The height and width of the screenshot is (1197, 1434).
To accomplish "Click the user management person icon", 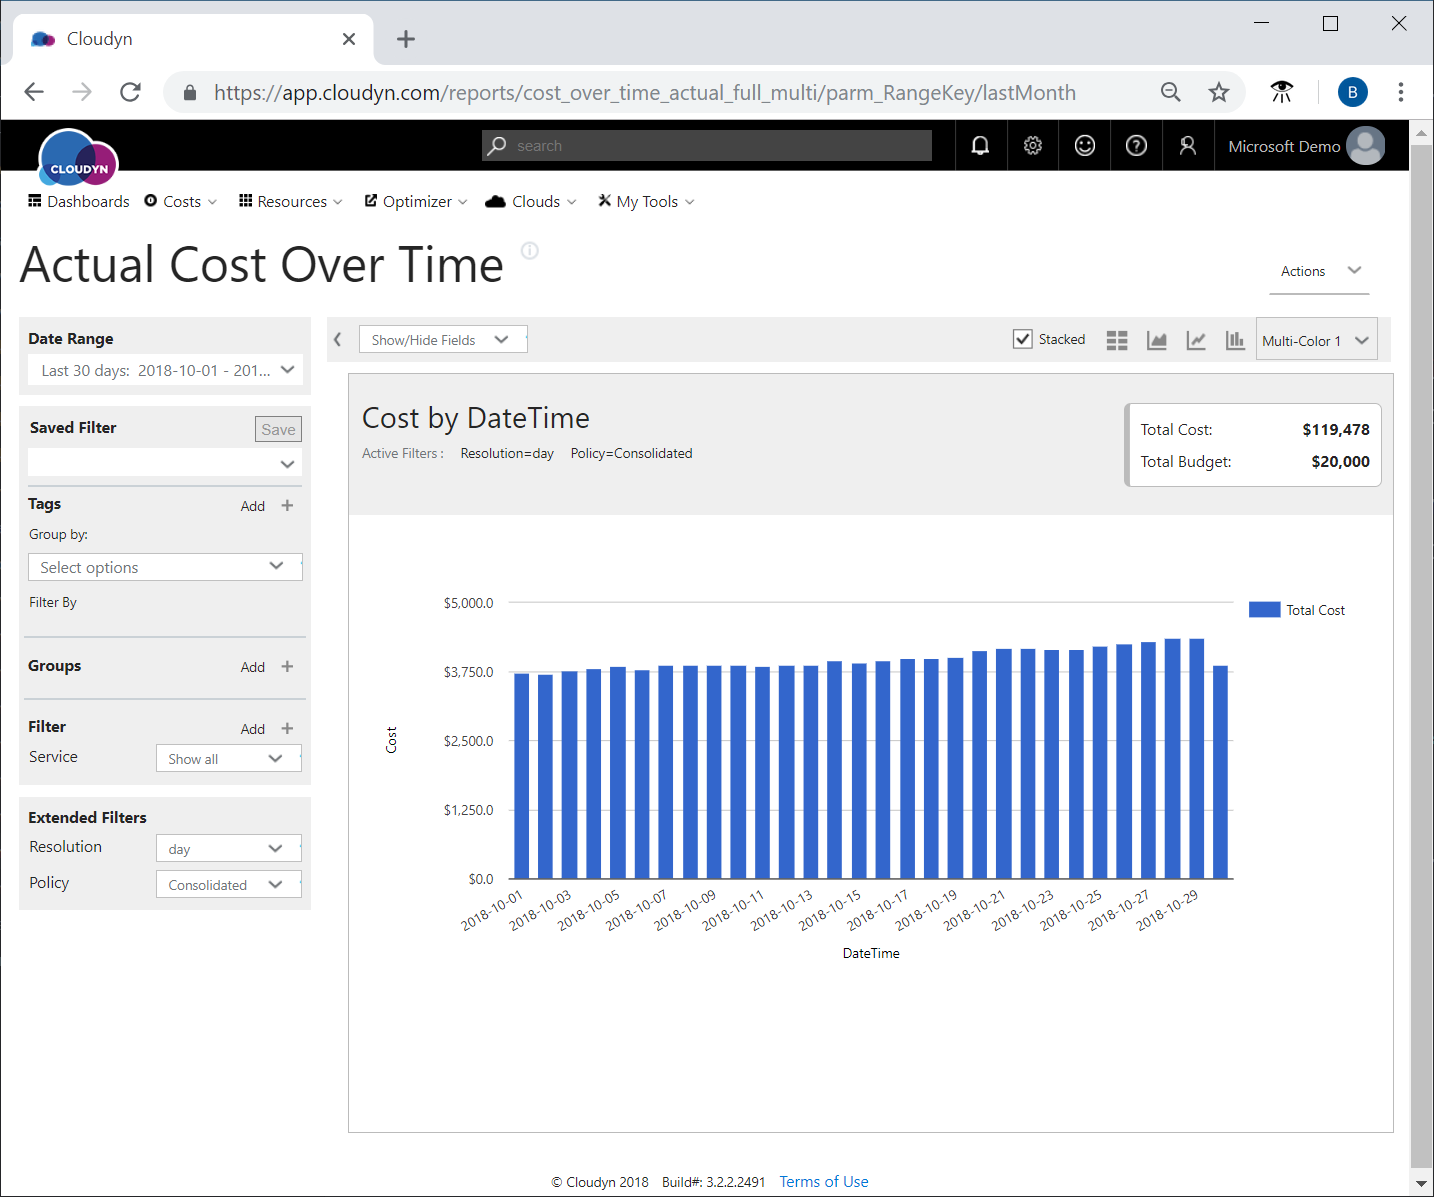I will 1188,146.
